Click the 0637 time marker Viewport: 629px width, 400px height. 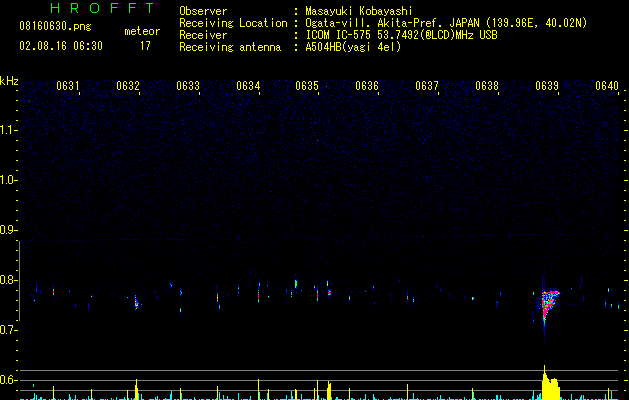(427, 86)
